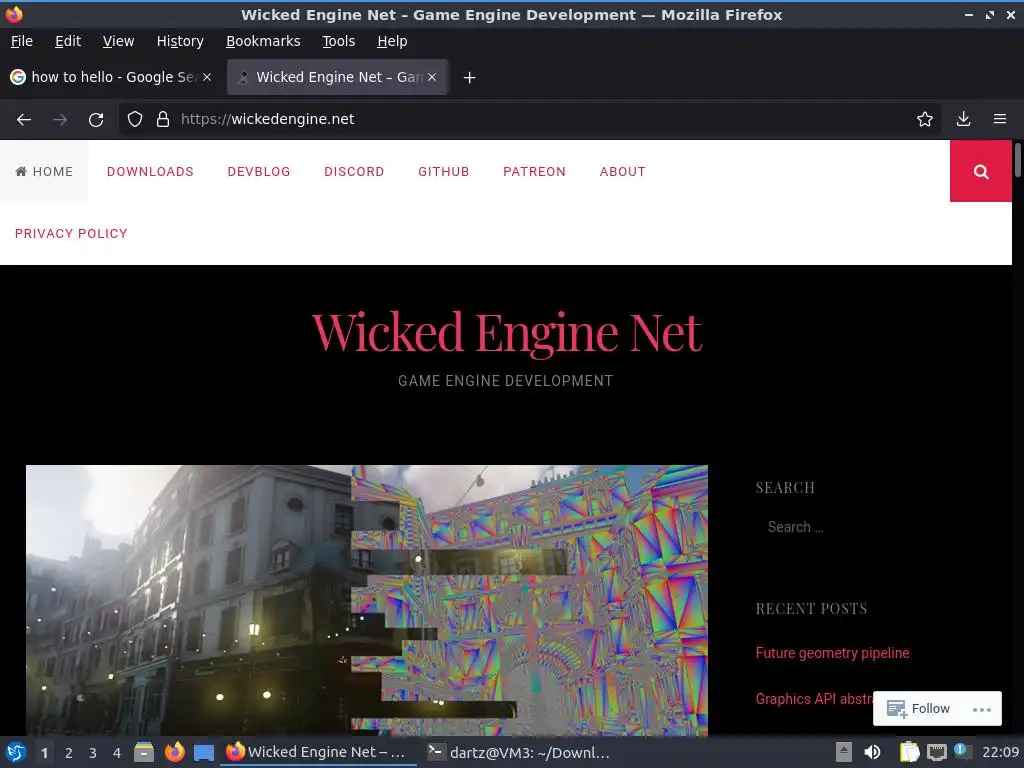Open the ABOUT page
Screen dimensions: 1024x768
tap(622, 172)
